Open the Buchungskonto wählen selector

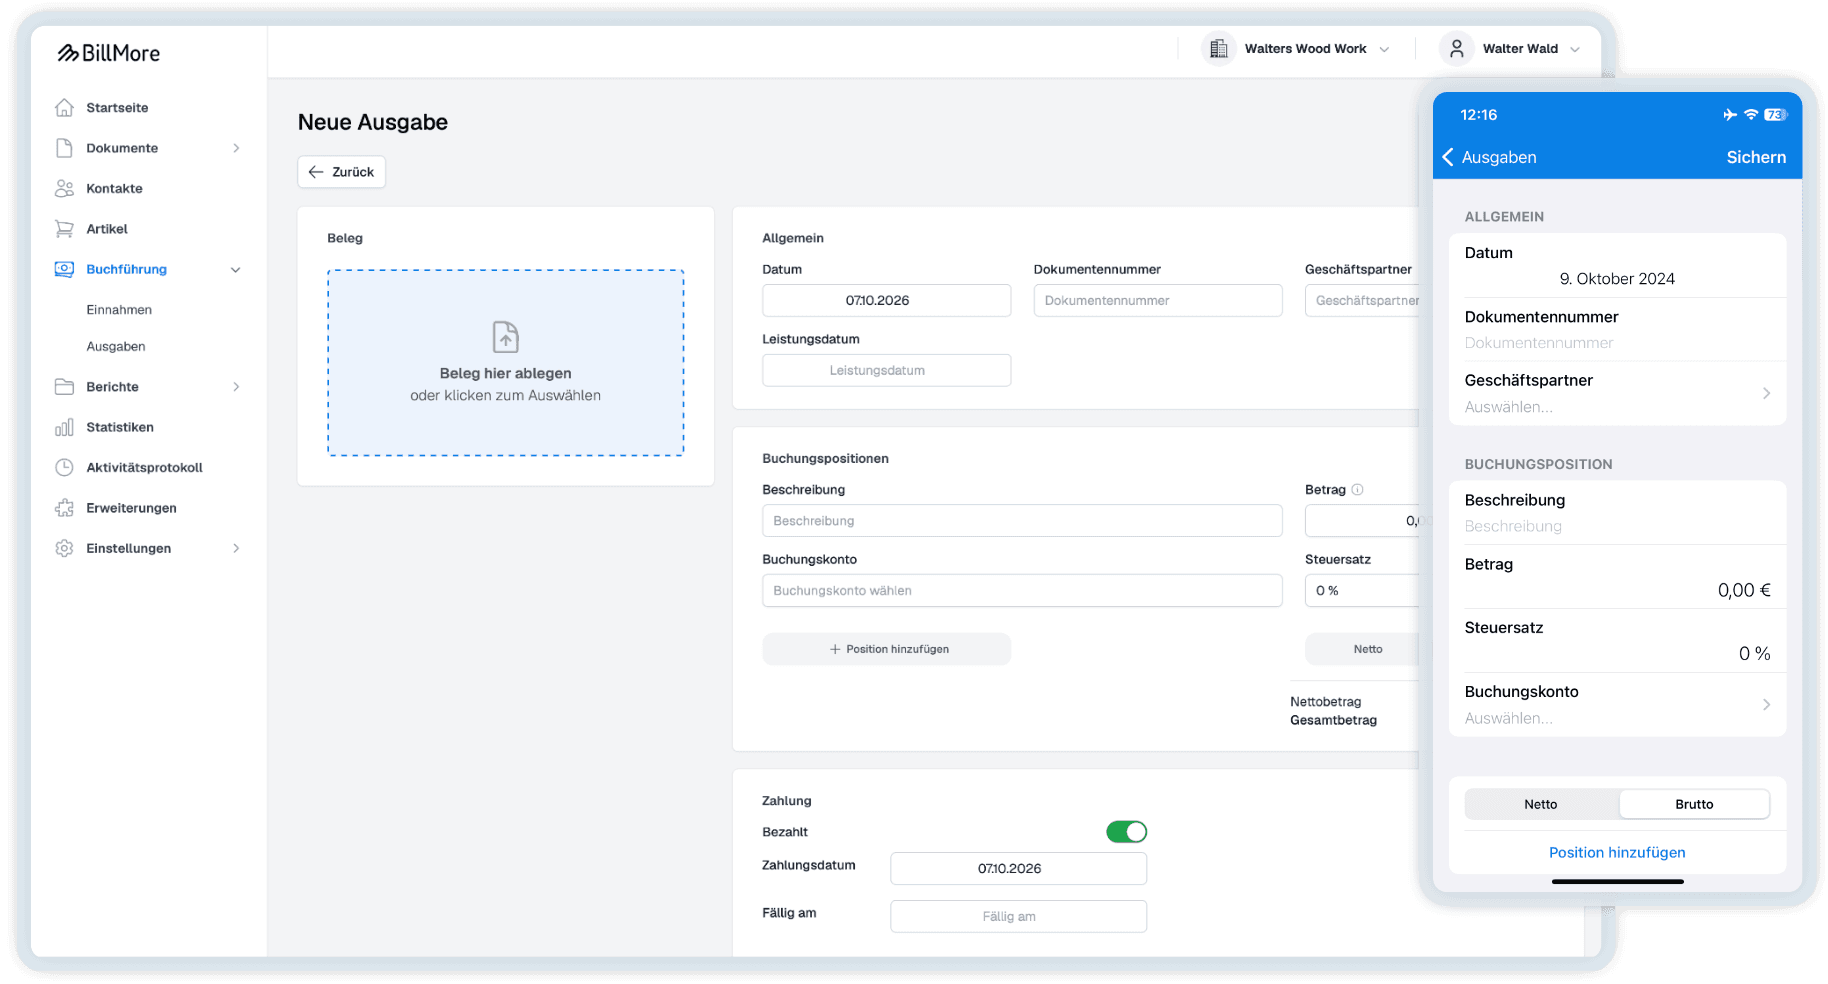tap(1022, 591)
